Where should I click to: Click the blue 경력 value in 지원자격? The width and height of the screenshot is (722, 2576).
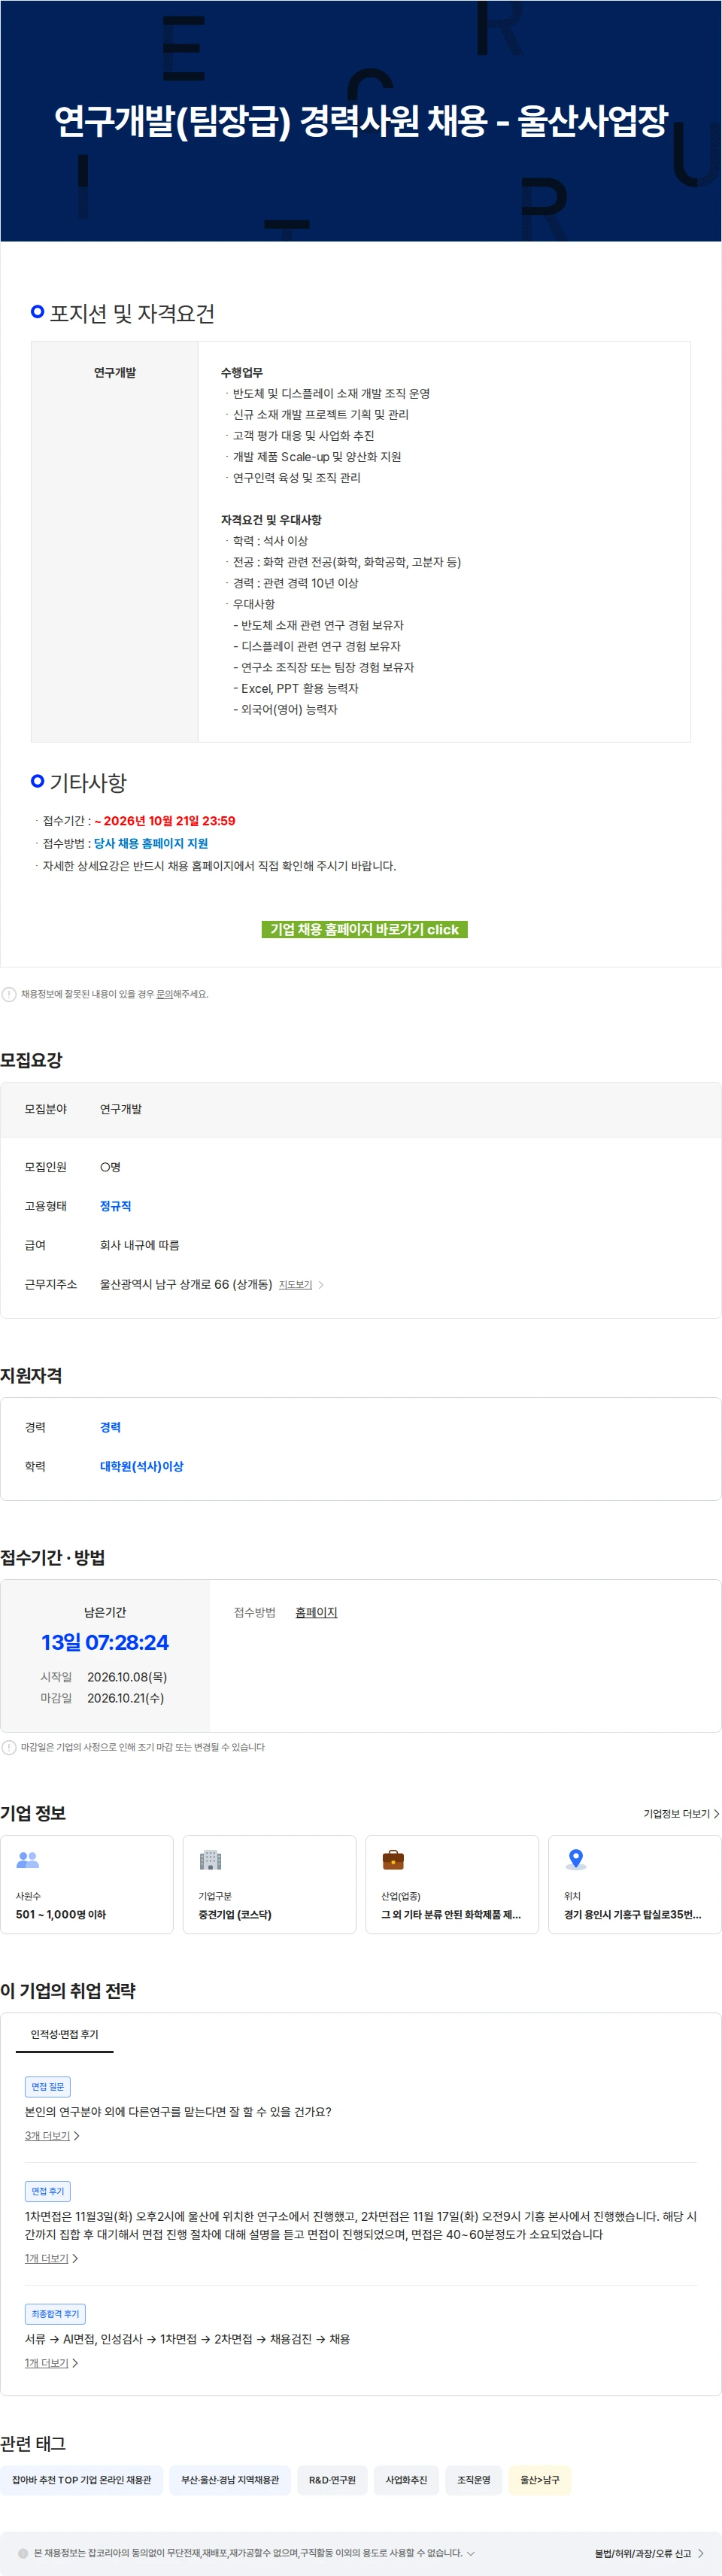110,1427
